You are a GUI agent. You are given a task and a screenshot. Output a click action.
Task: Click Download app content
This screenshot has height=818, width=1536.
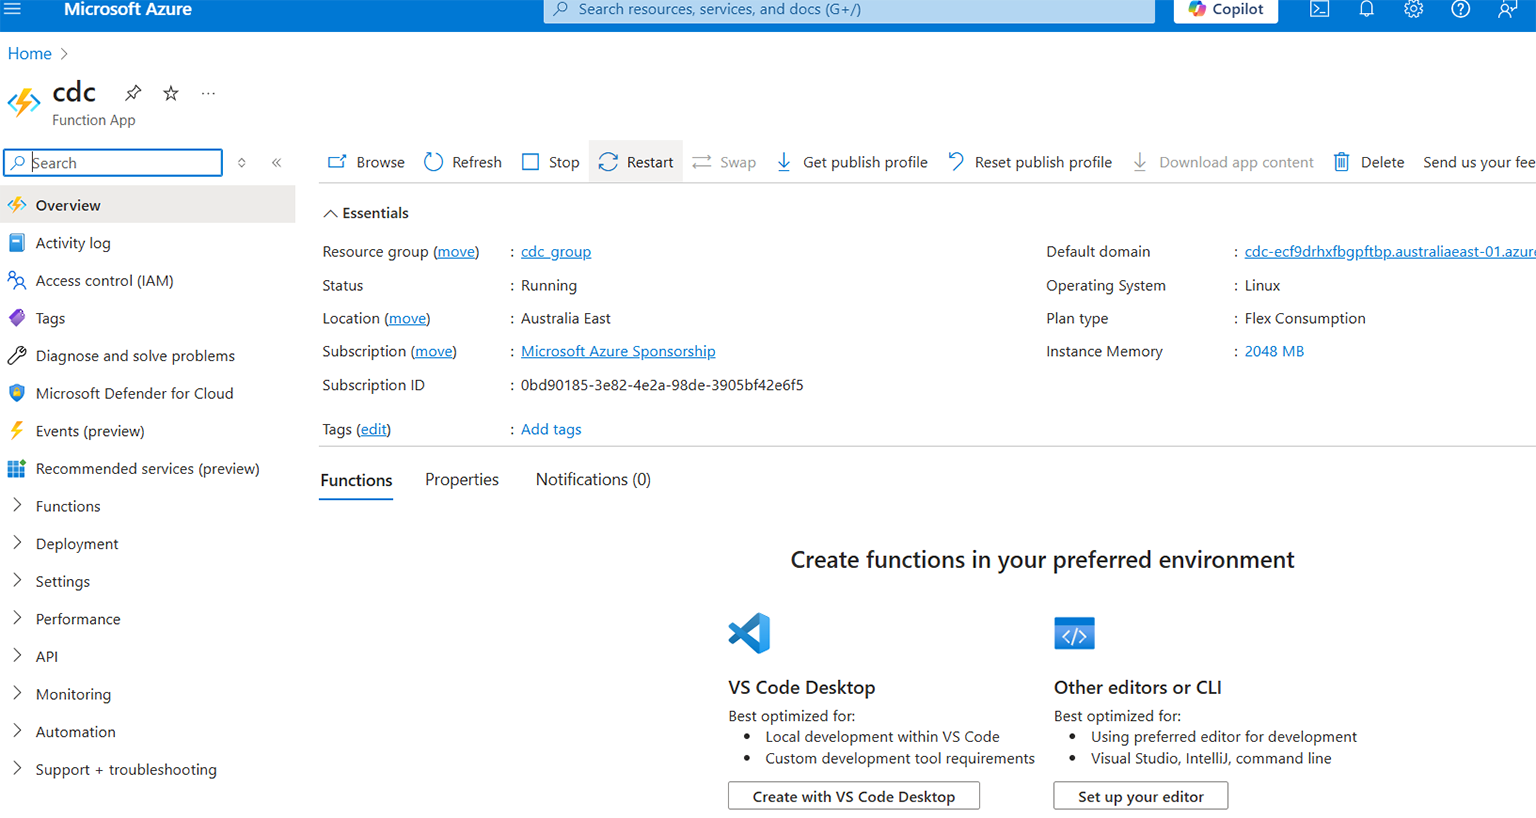pyautogui.click(x=1223, y=162)
